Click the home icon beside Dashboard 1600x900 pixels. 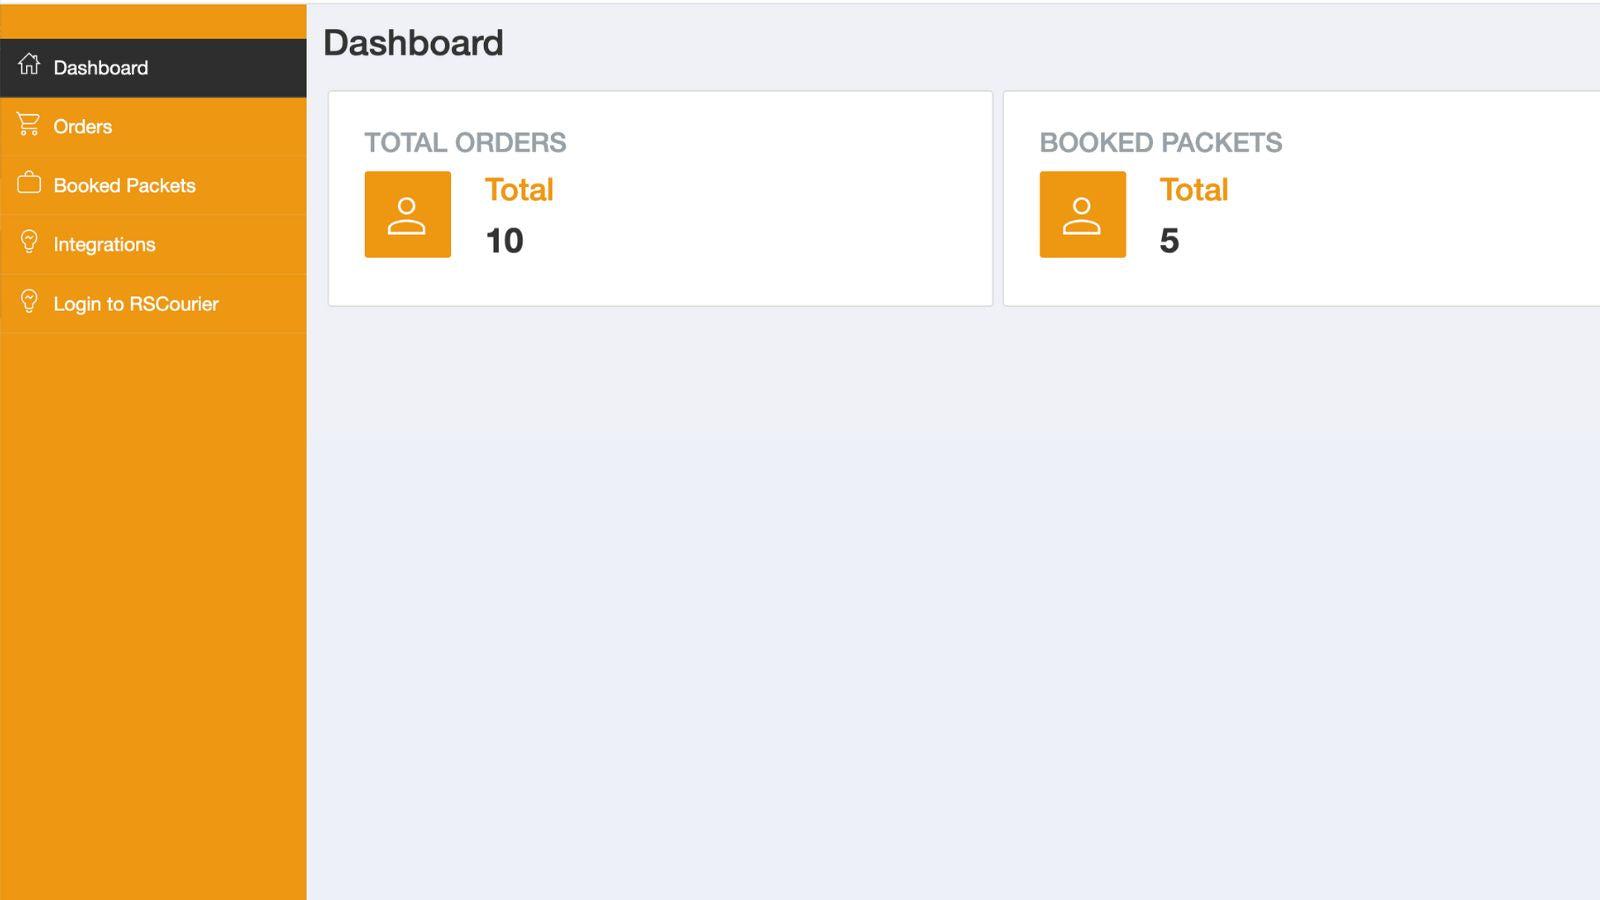pyautogui.click(x=27, y=66)
